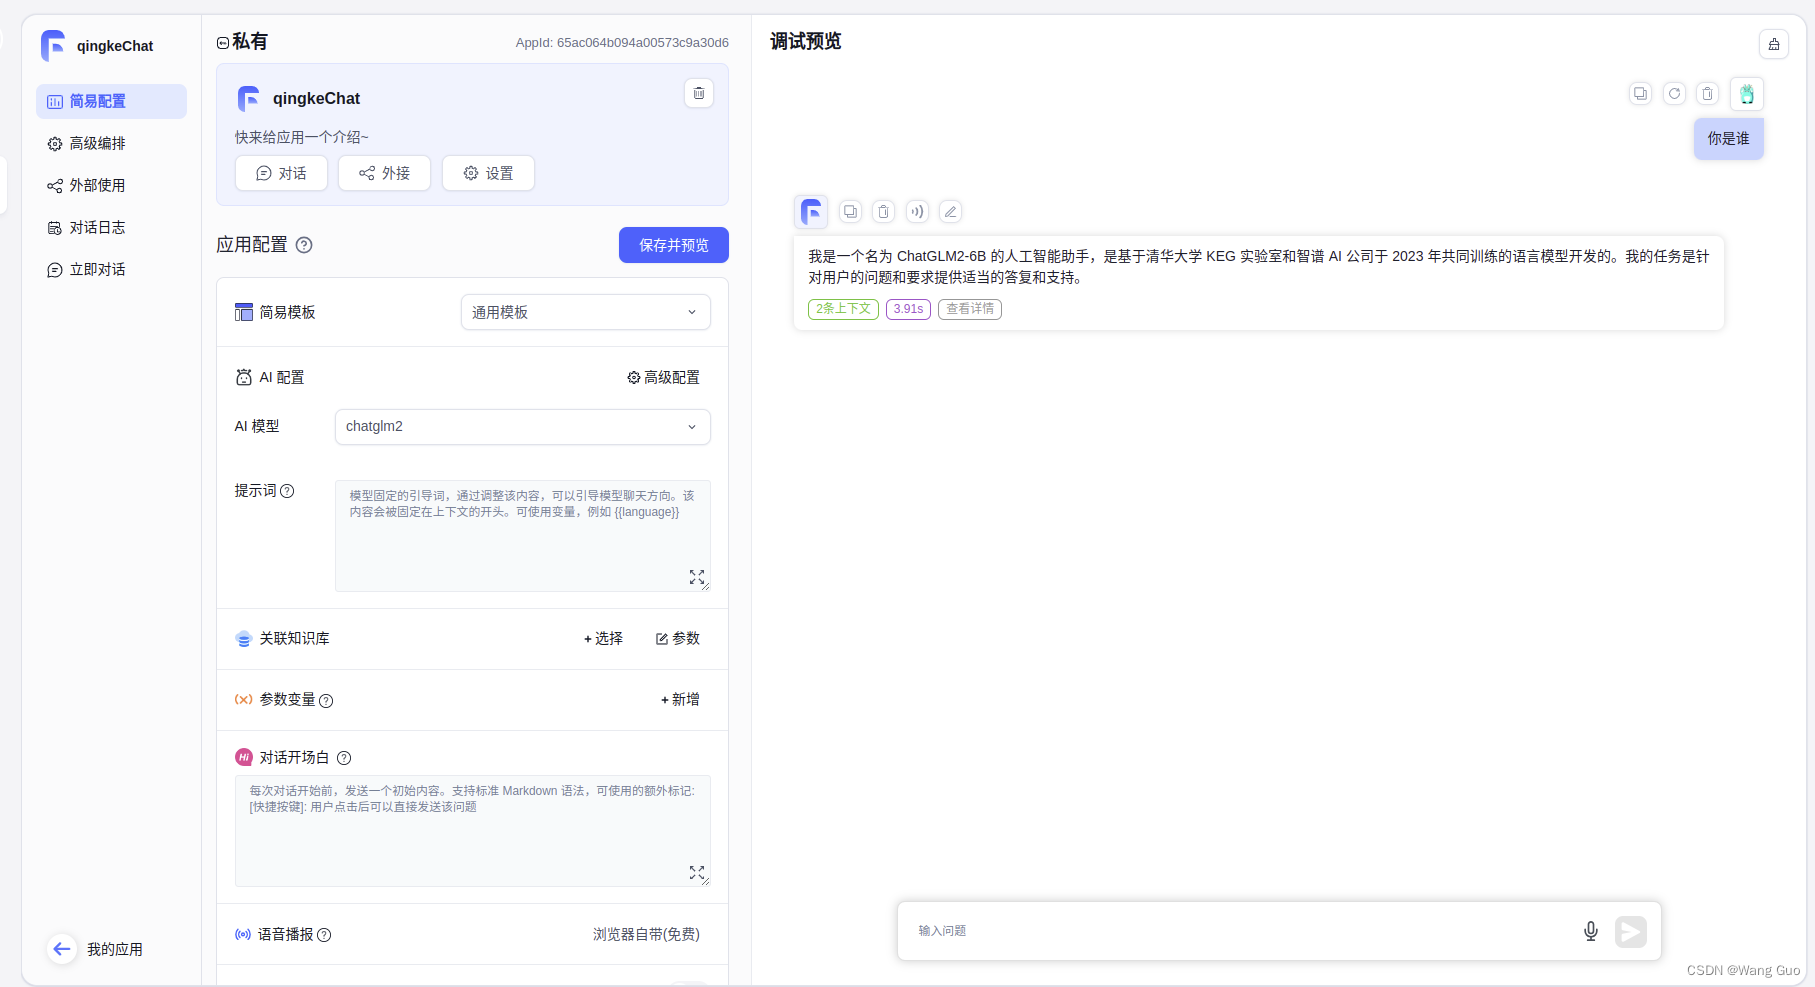Screen dimensions: 1815x987
Task: Click the AppId text at the top
Action: 622,43
